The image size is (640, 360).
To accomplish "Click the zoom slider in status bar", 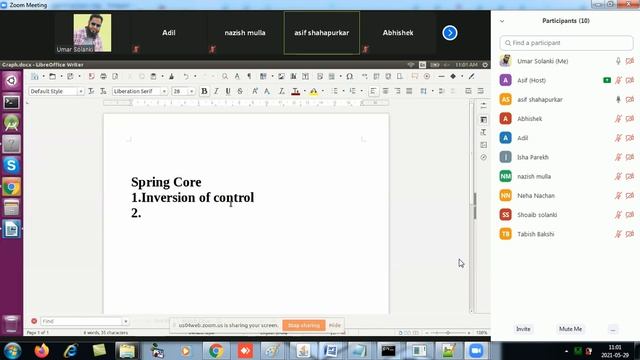I will (x=447, y=333).
